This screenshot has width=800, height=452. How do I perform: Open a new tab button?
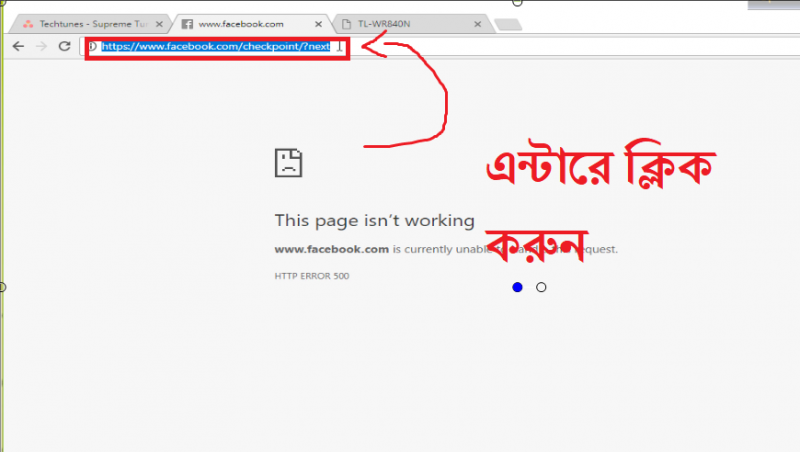coord(508,24)
